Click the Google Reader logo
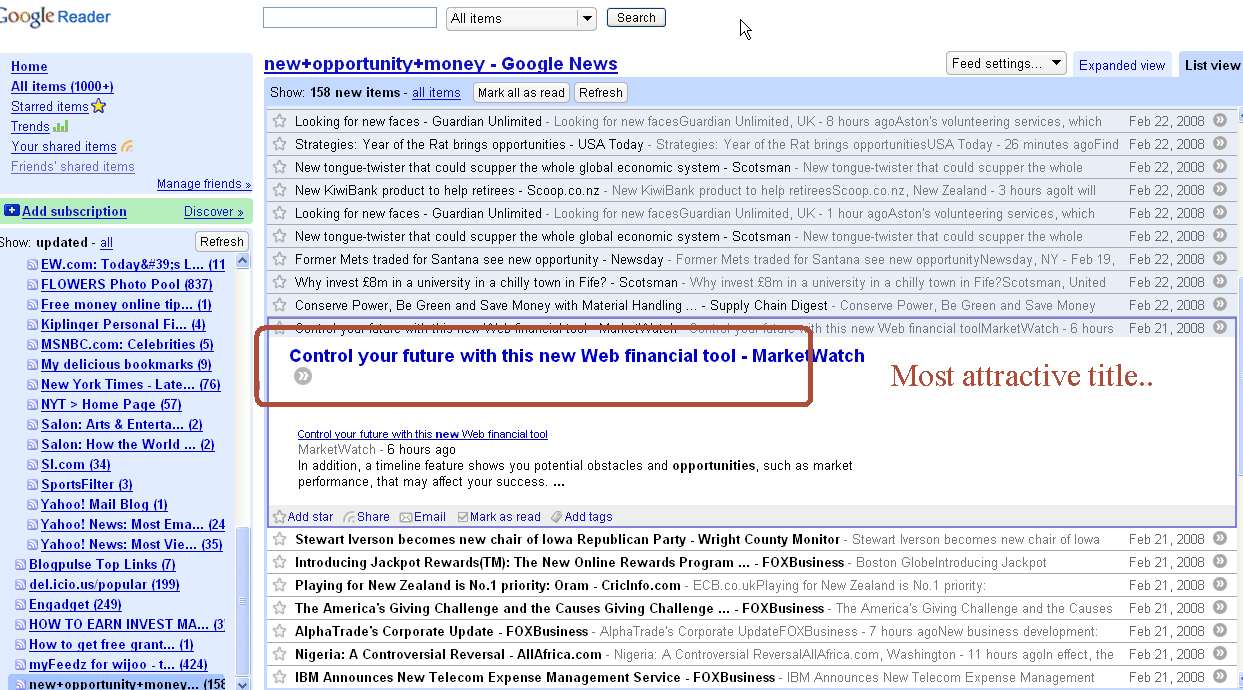1243x690 pixels. coord(56,16)
